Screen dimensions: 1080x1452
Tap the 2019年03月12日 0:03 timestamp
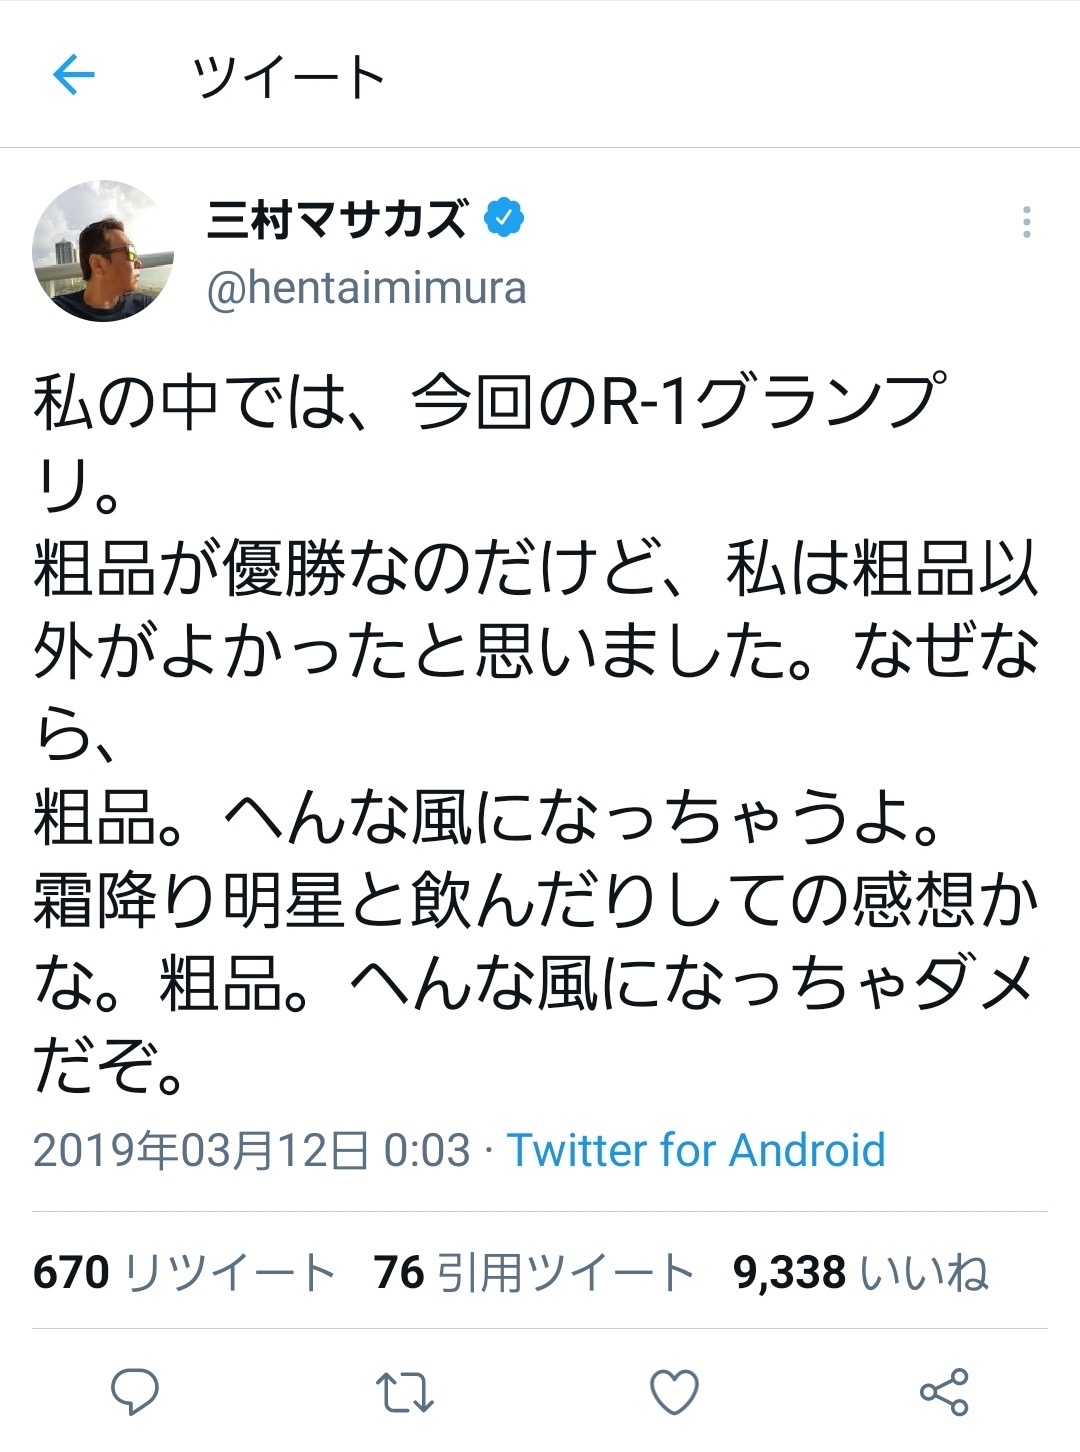[251, 1150]
